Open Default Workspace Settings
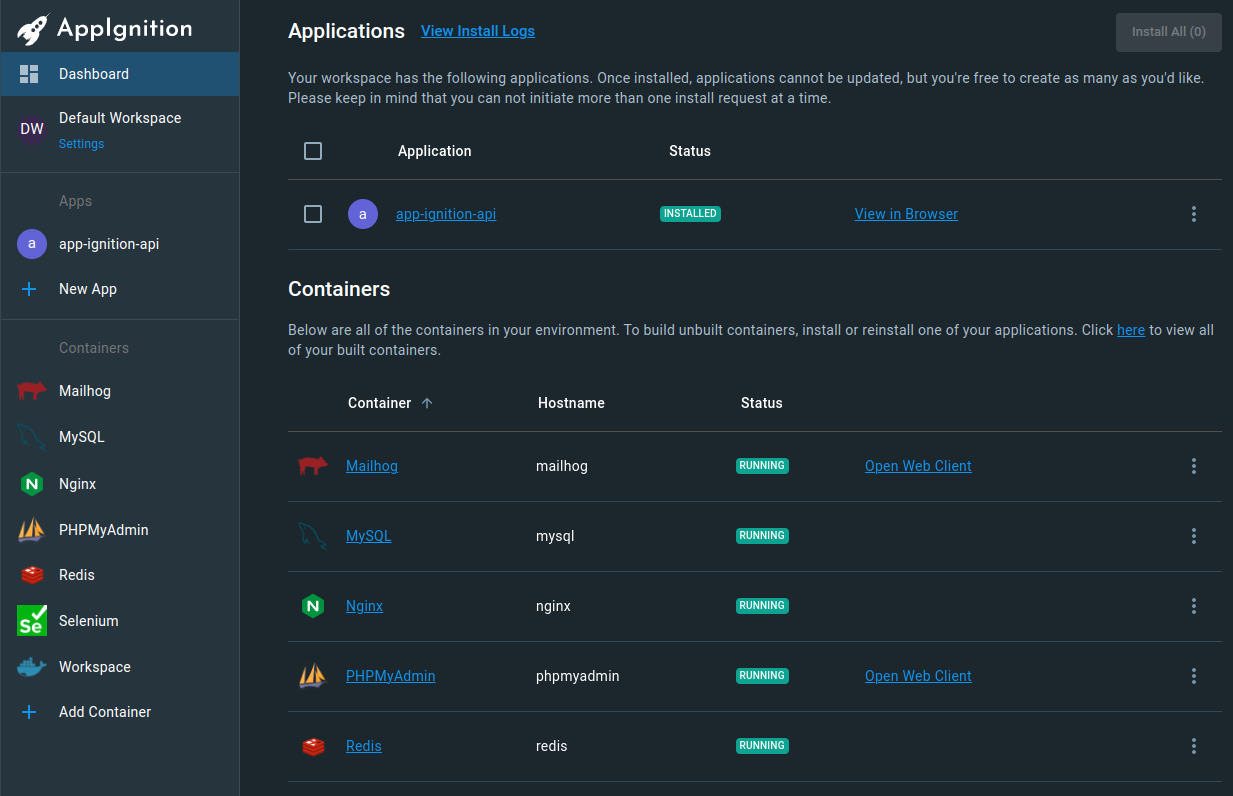The image size is (1233, 796). click(x=80, y=143)
